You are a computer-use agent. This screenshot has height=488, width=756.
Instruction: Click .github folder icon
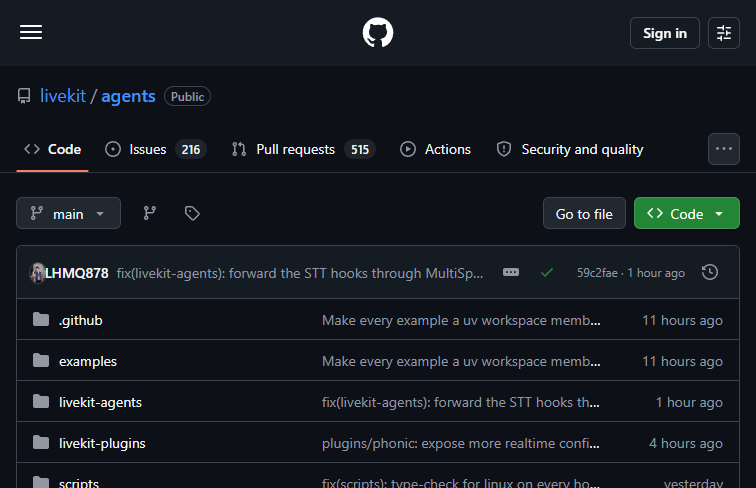tap(41, 319)
